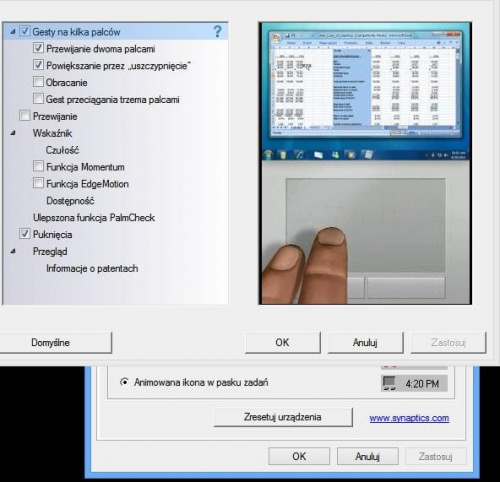Uncheck Przewijanie dwoma palcami
Image resolution: width=500 pixels, height=482 pixels.
[x=38, y=48]
